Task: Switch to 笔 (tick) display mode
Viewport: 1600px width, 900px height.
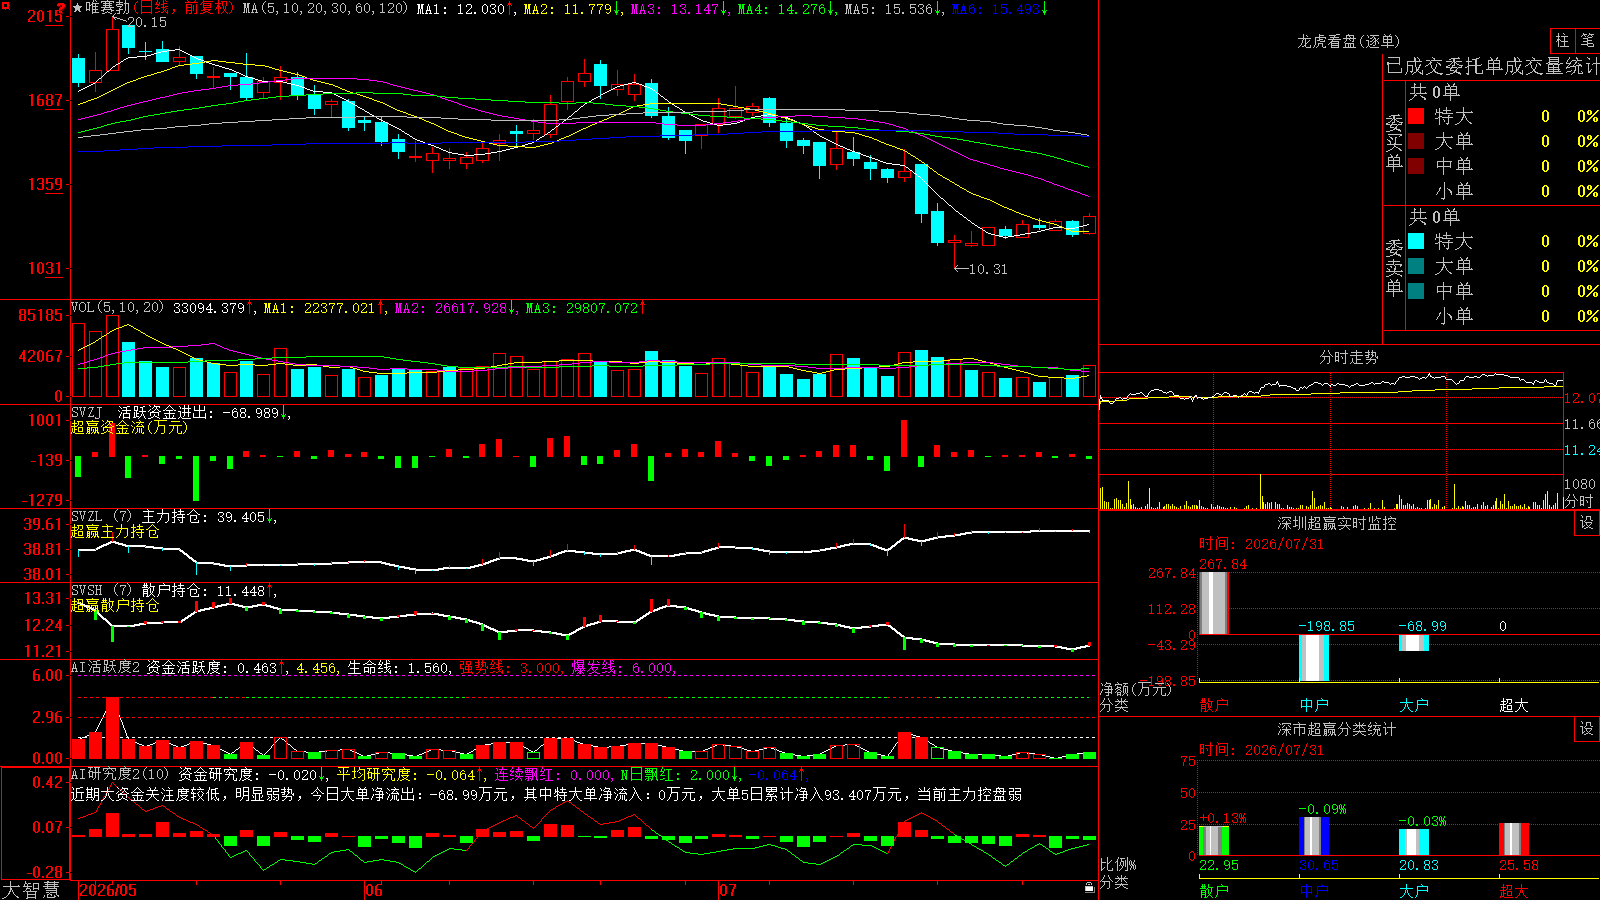Action: click(1587, 40)
